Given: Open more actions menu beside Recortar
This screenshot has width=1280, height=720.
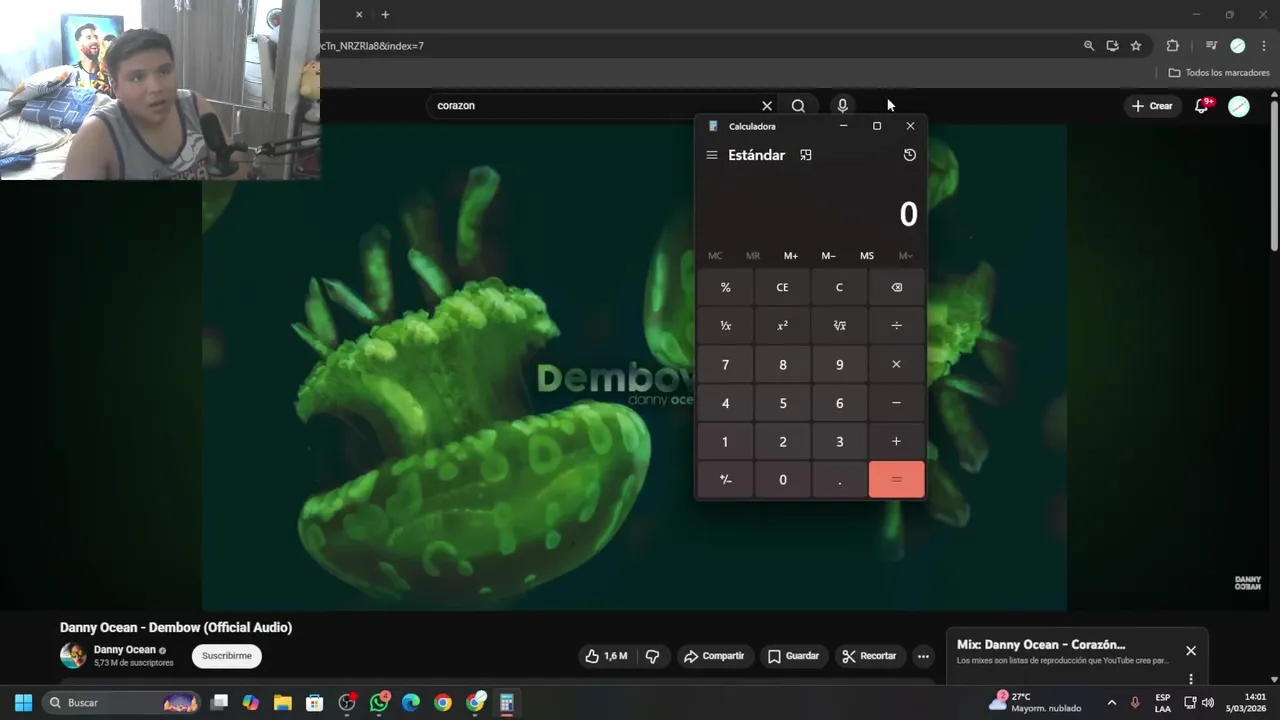Looking at the screenshot, I should coord(923,656).
